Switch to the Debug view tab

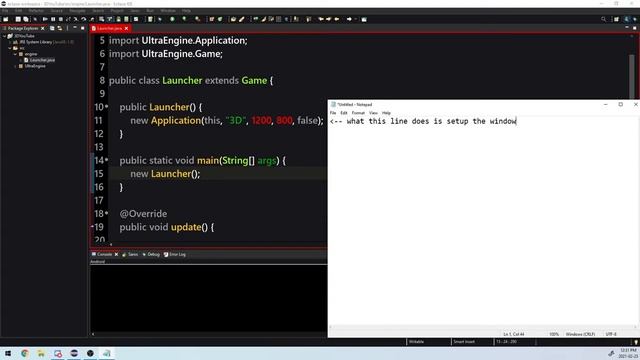point(151,254)
